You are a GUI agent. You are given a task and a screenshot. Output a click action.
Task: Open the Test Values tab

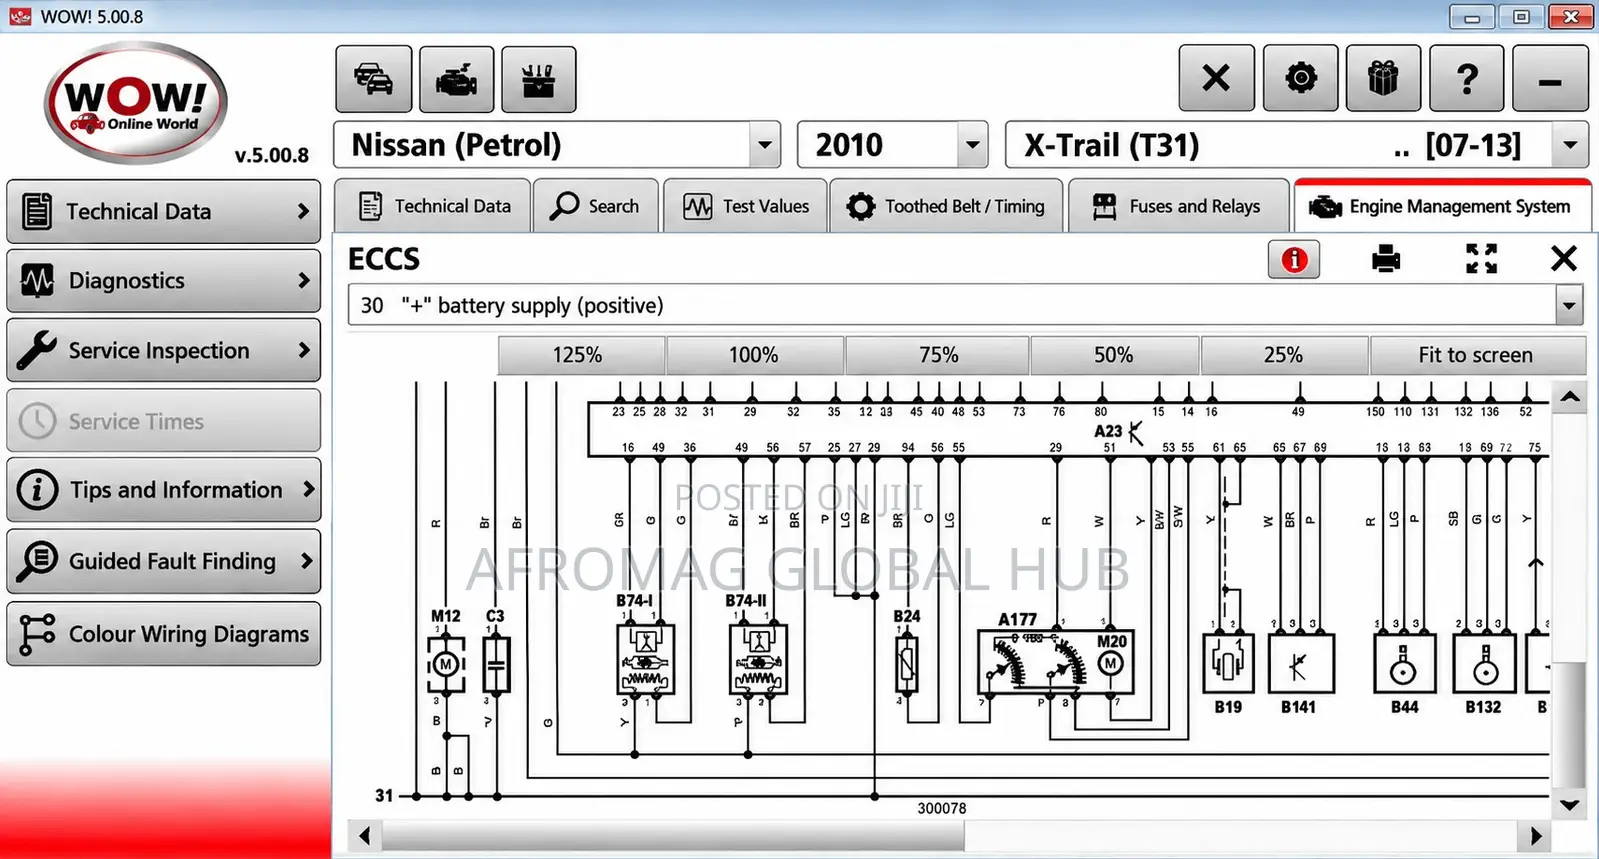pos(745,206)
